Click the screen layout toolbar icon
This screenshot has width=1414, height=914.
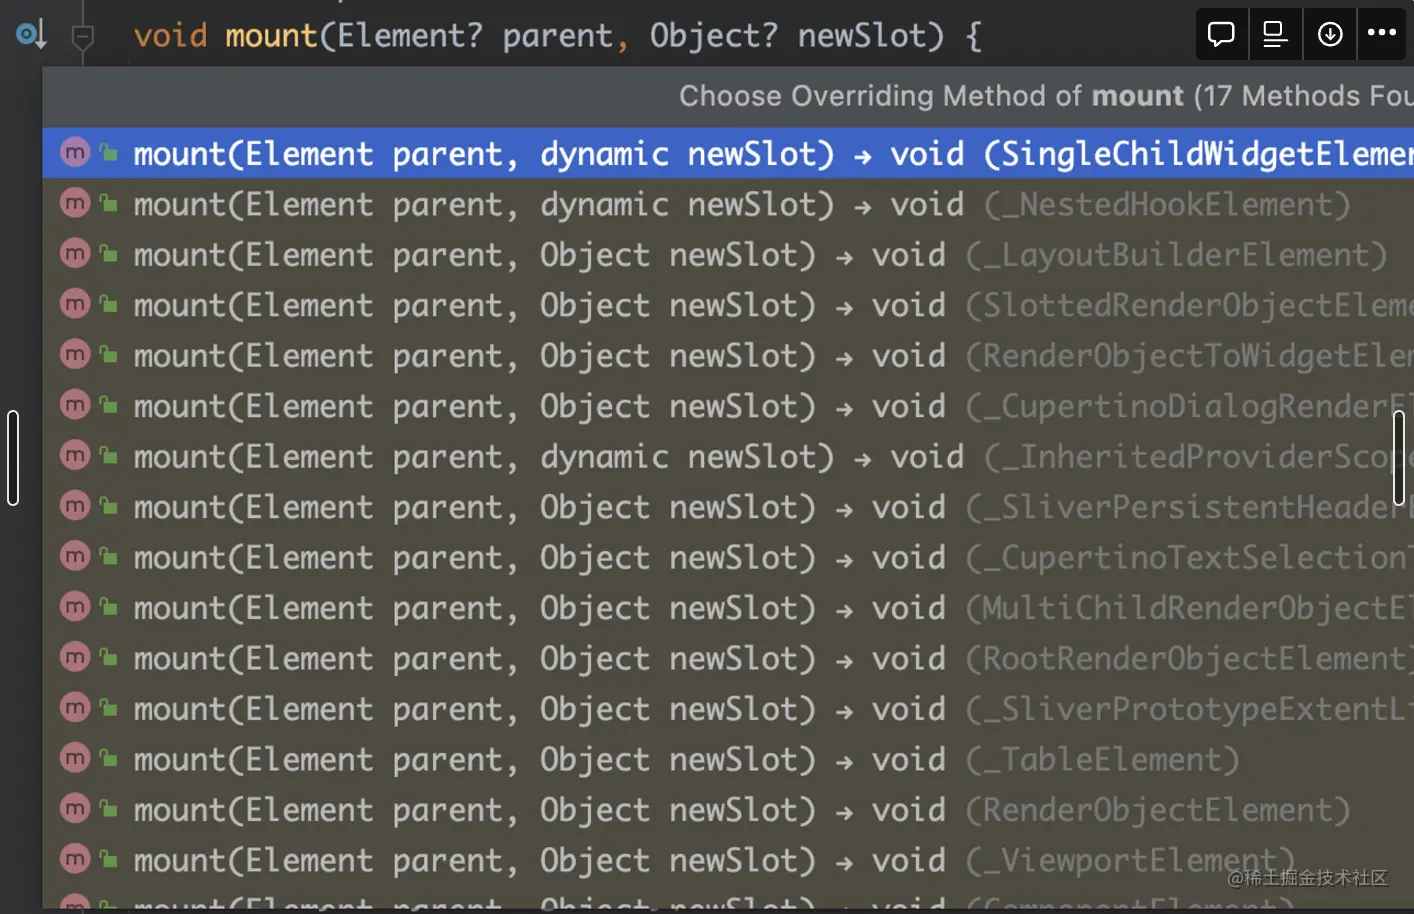coord(1275,34)
